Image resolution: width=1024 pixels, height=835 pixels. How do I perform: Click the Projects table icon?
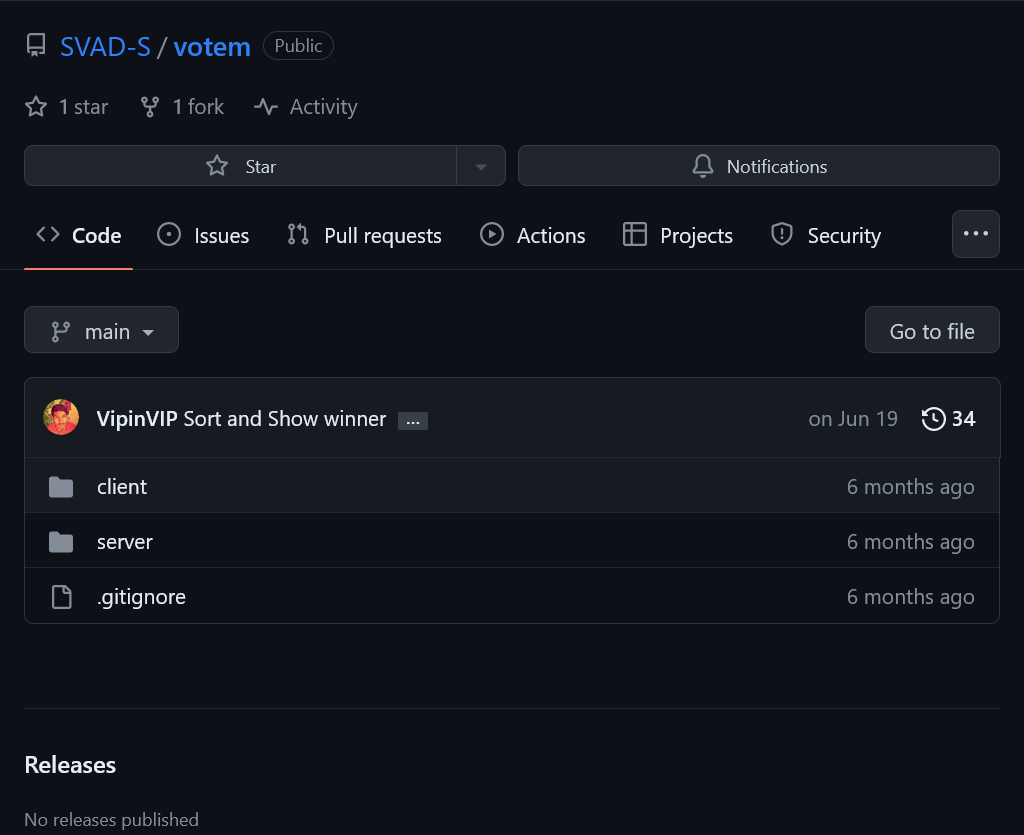tap(635, 234)
